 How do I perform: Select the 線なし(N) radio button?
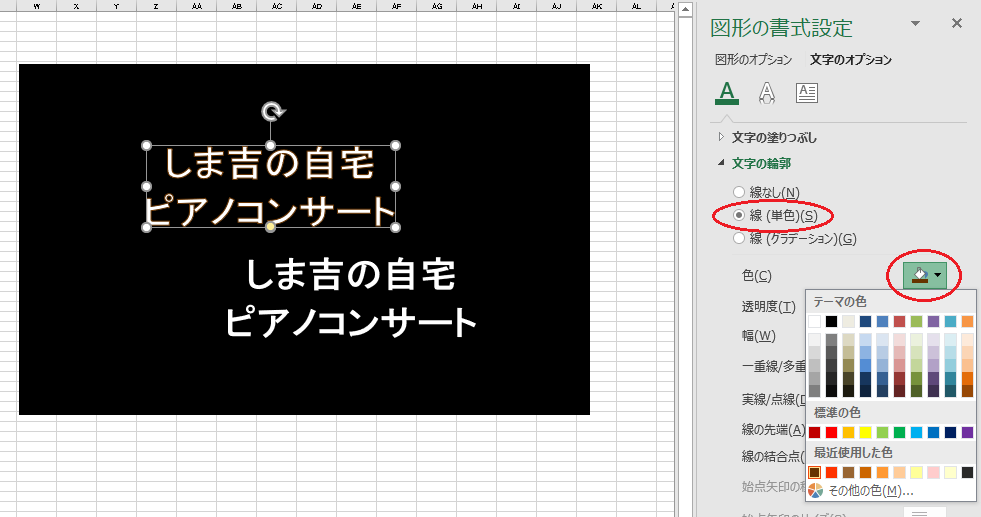coord(739,192)
